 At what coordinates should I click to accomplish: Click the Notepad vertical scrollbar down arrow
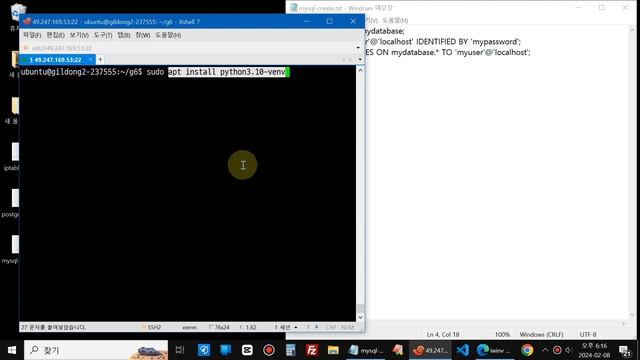(633, 315)
